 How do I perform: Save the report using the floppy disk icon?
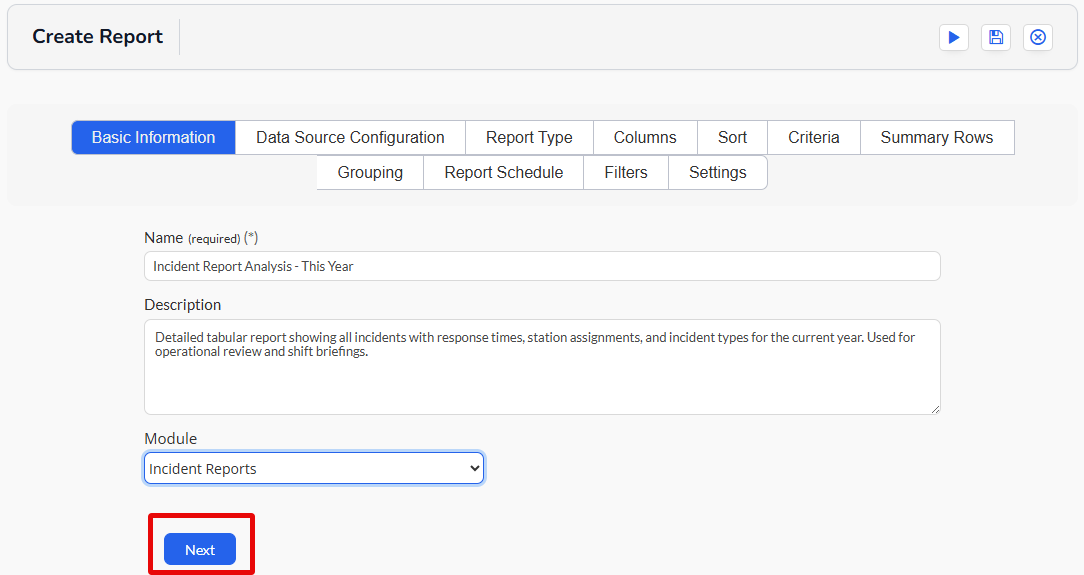[x=996, y=37]
